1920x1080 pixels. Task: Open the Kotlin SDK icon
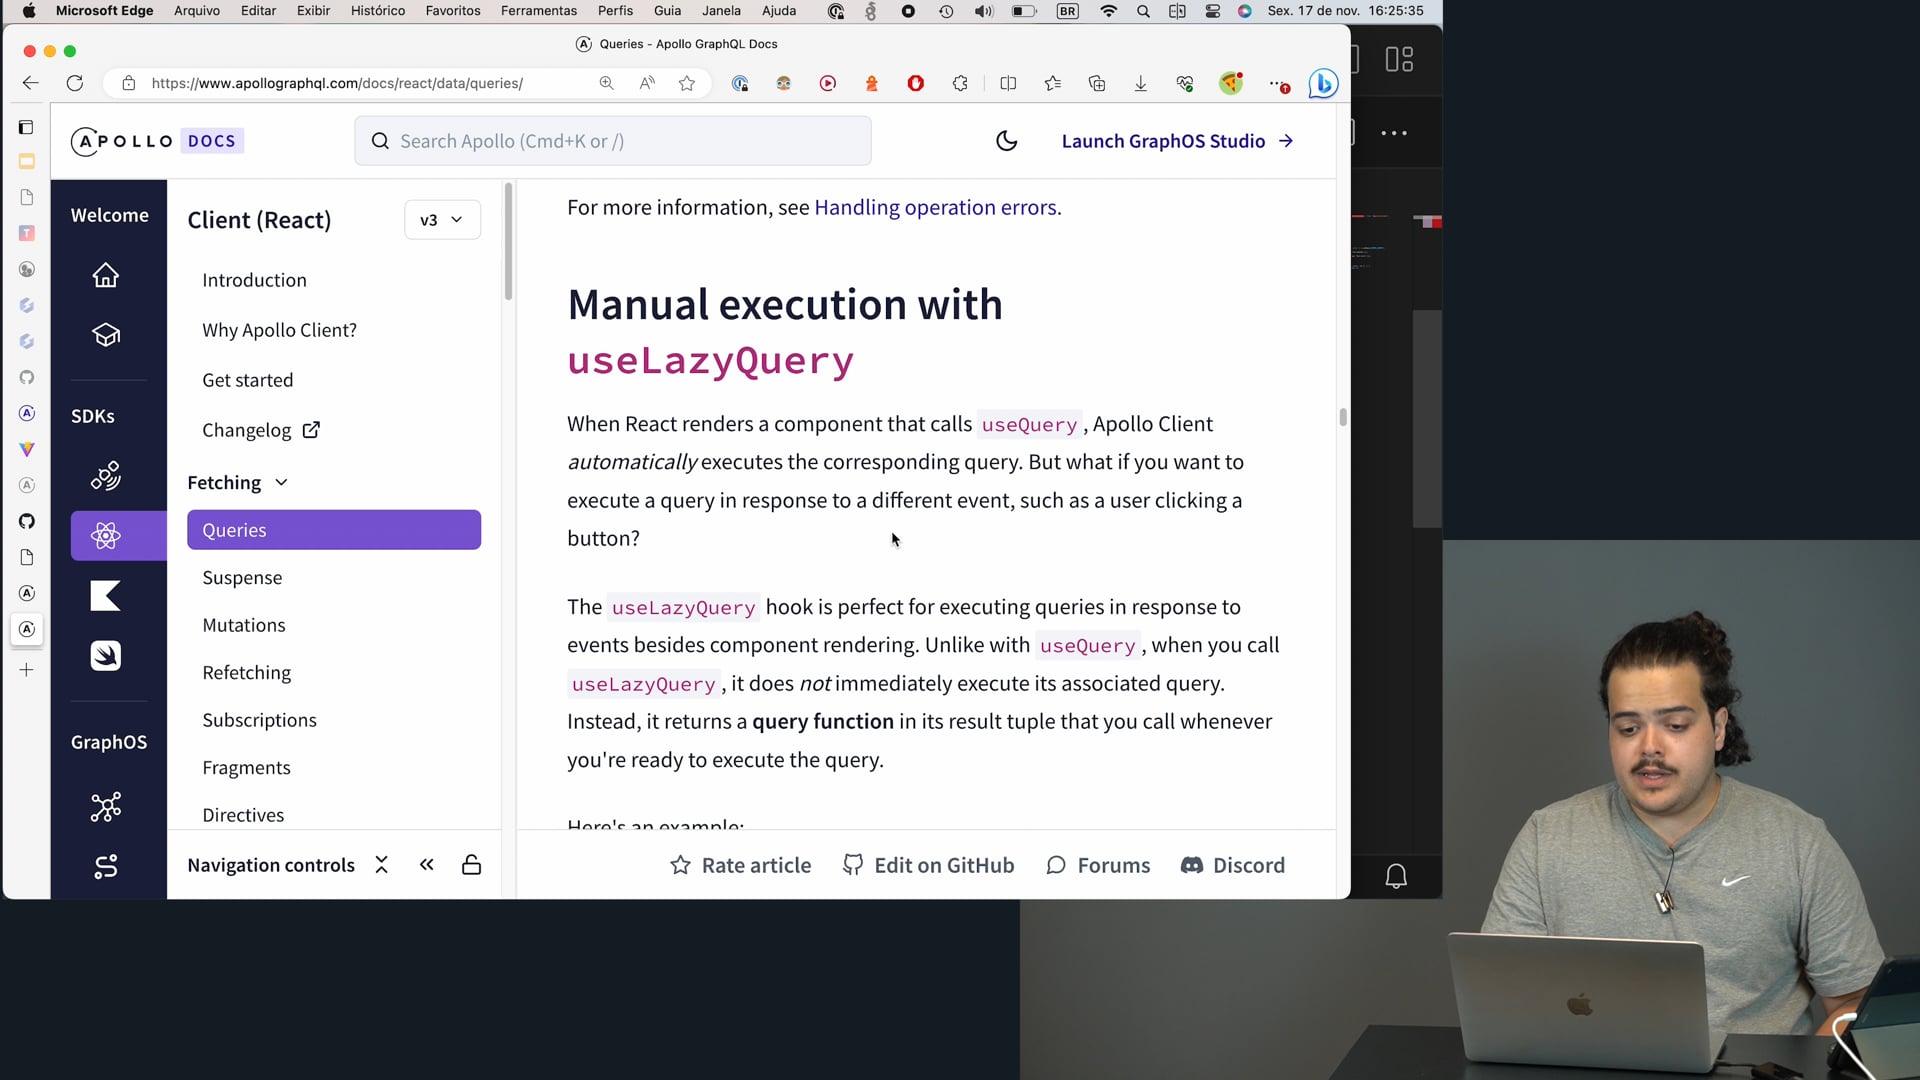point(106,596)
